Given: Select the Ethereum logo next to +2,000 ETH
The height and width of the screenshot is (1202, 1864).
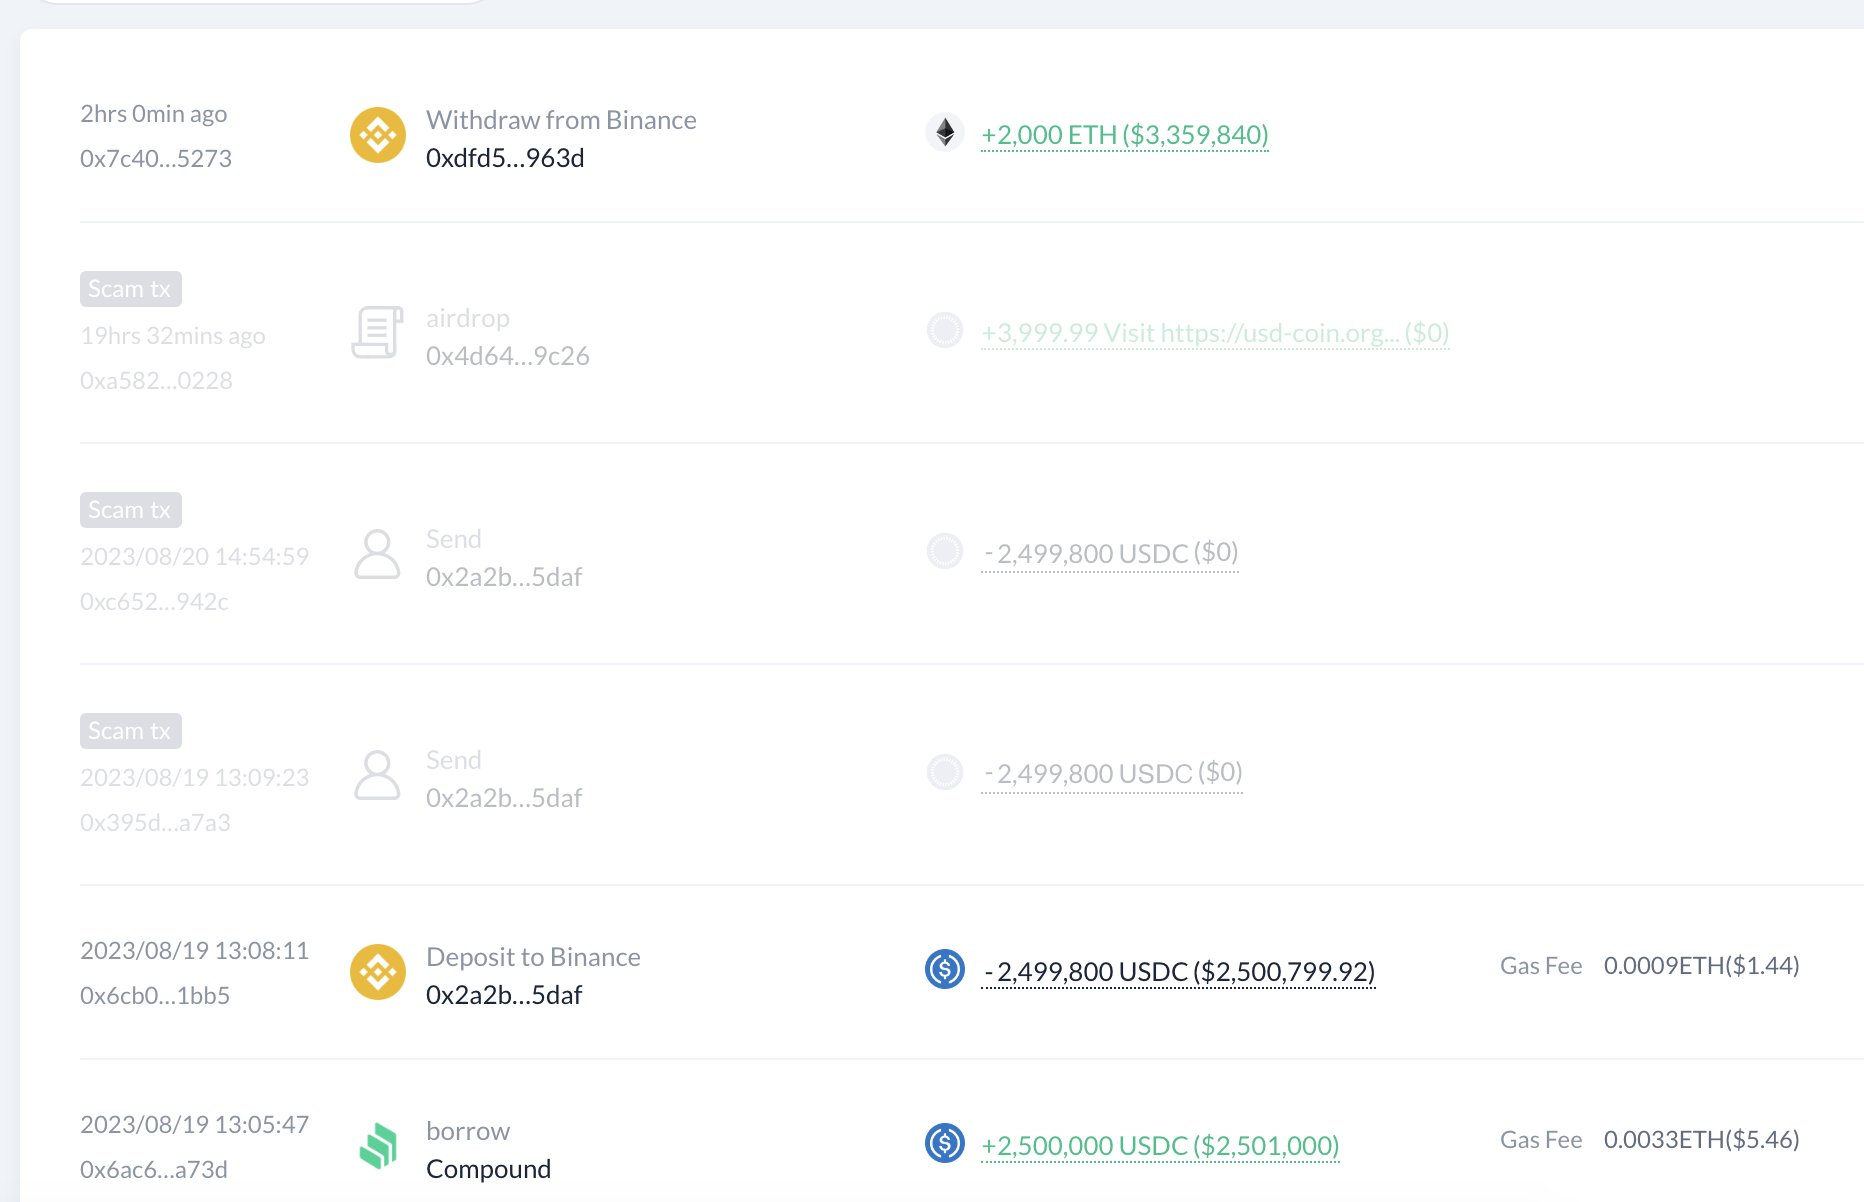Looking at the screenshot, I should coord(945,132).
